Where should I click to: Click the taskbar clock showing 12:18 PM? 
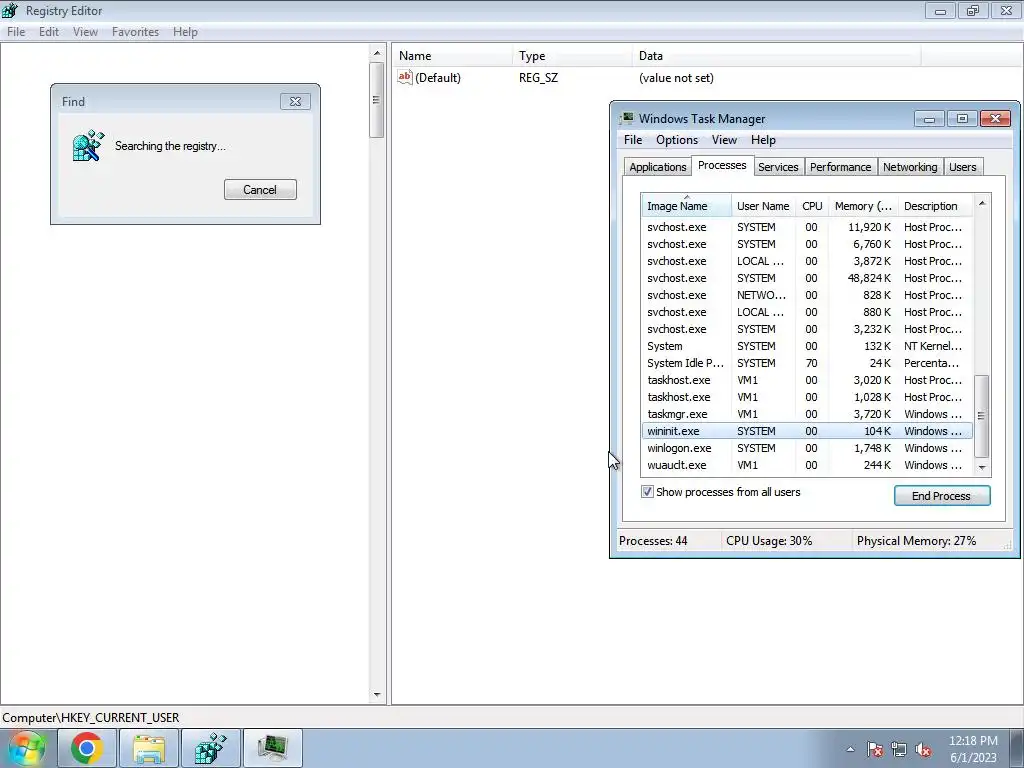tap(973, 749)
